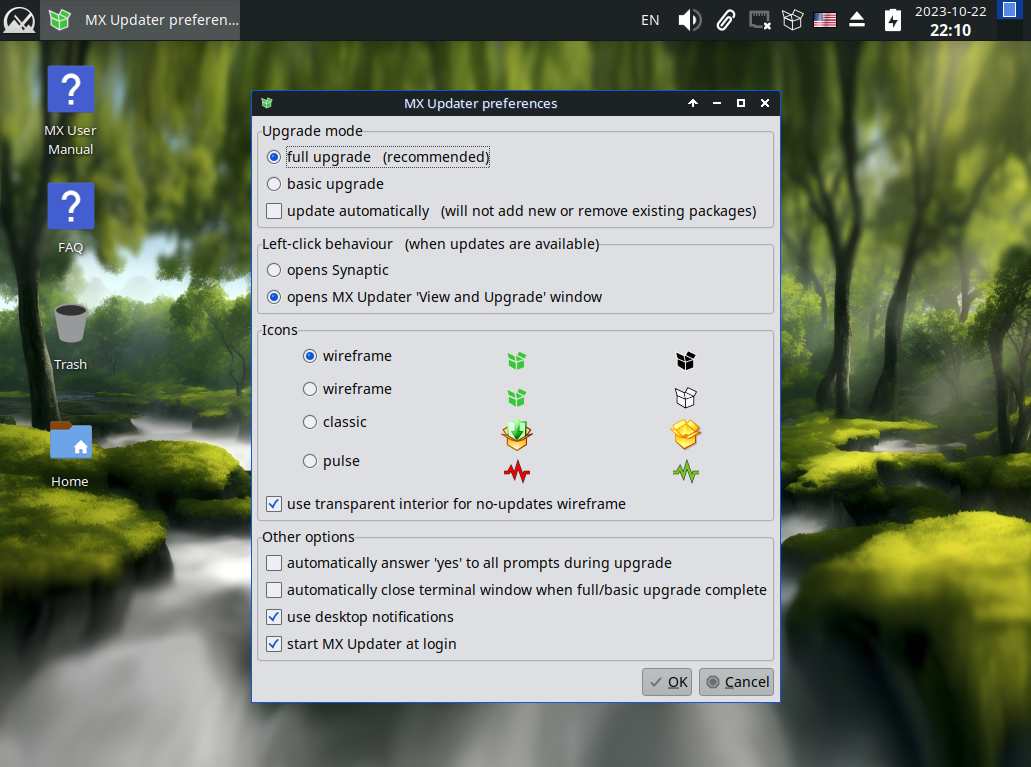Open the MX User Manual desktop icon

pos(70,111)
